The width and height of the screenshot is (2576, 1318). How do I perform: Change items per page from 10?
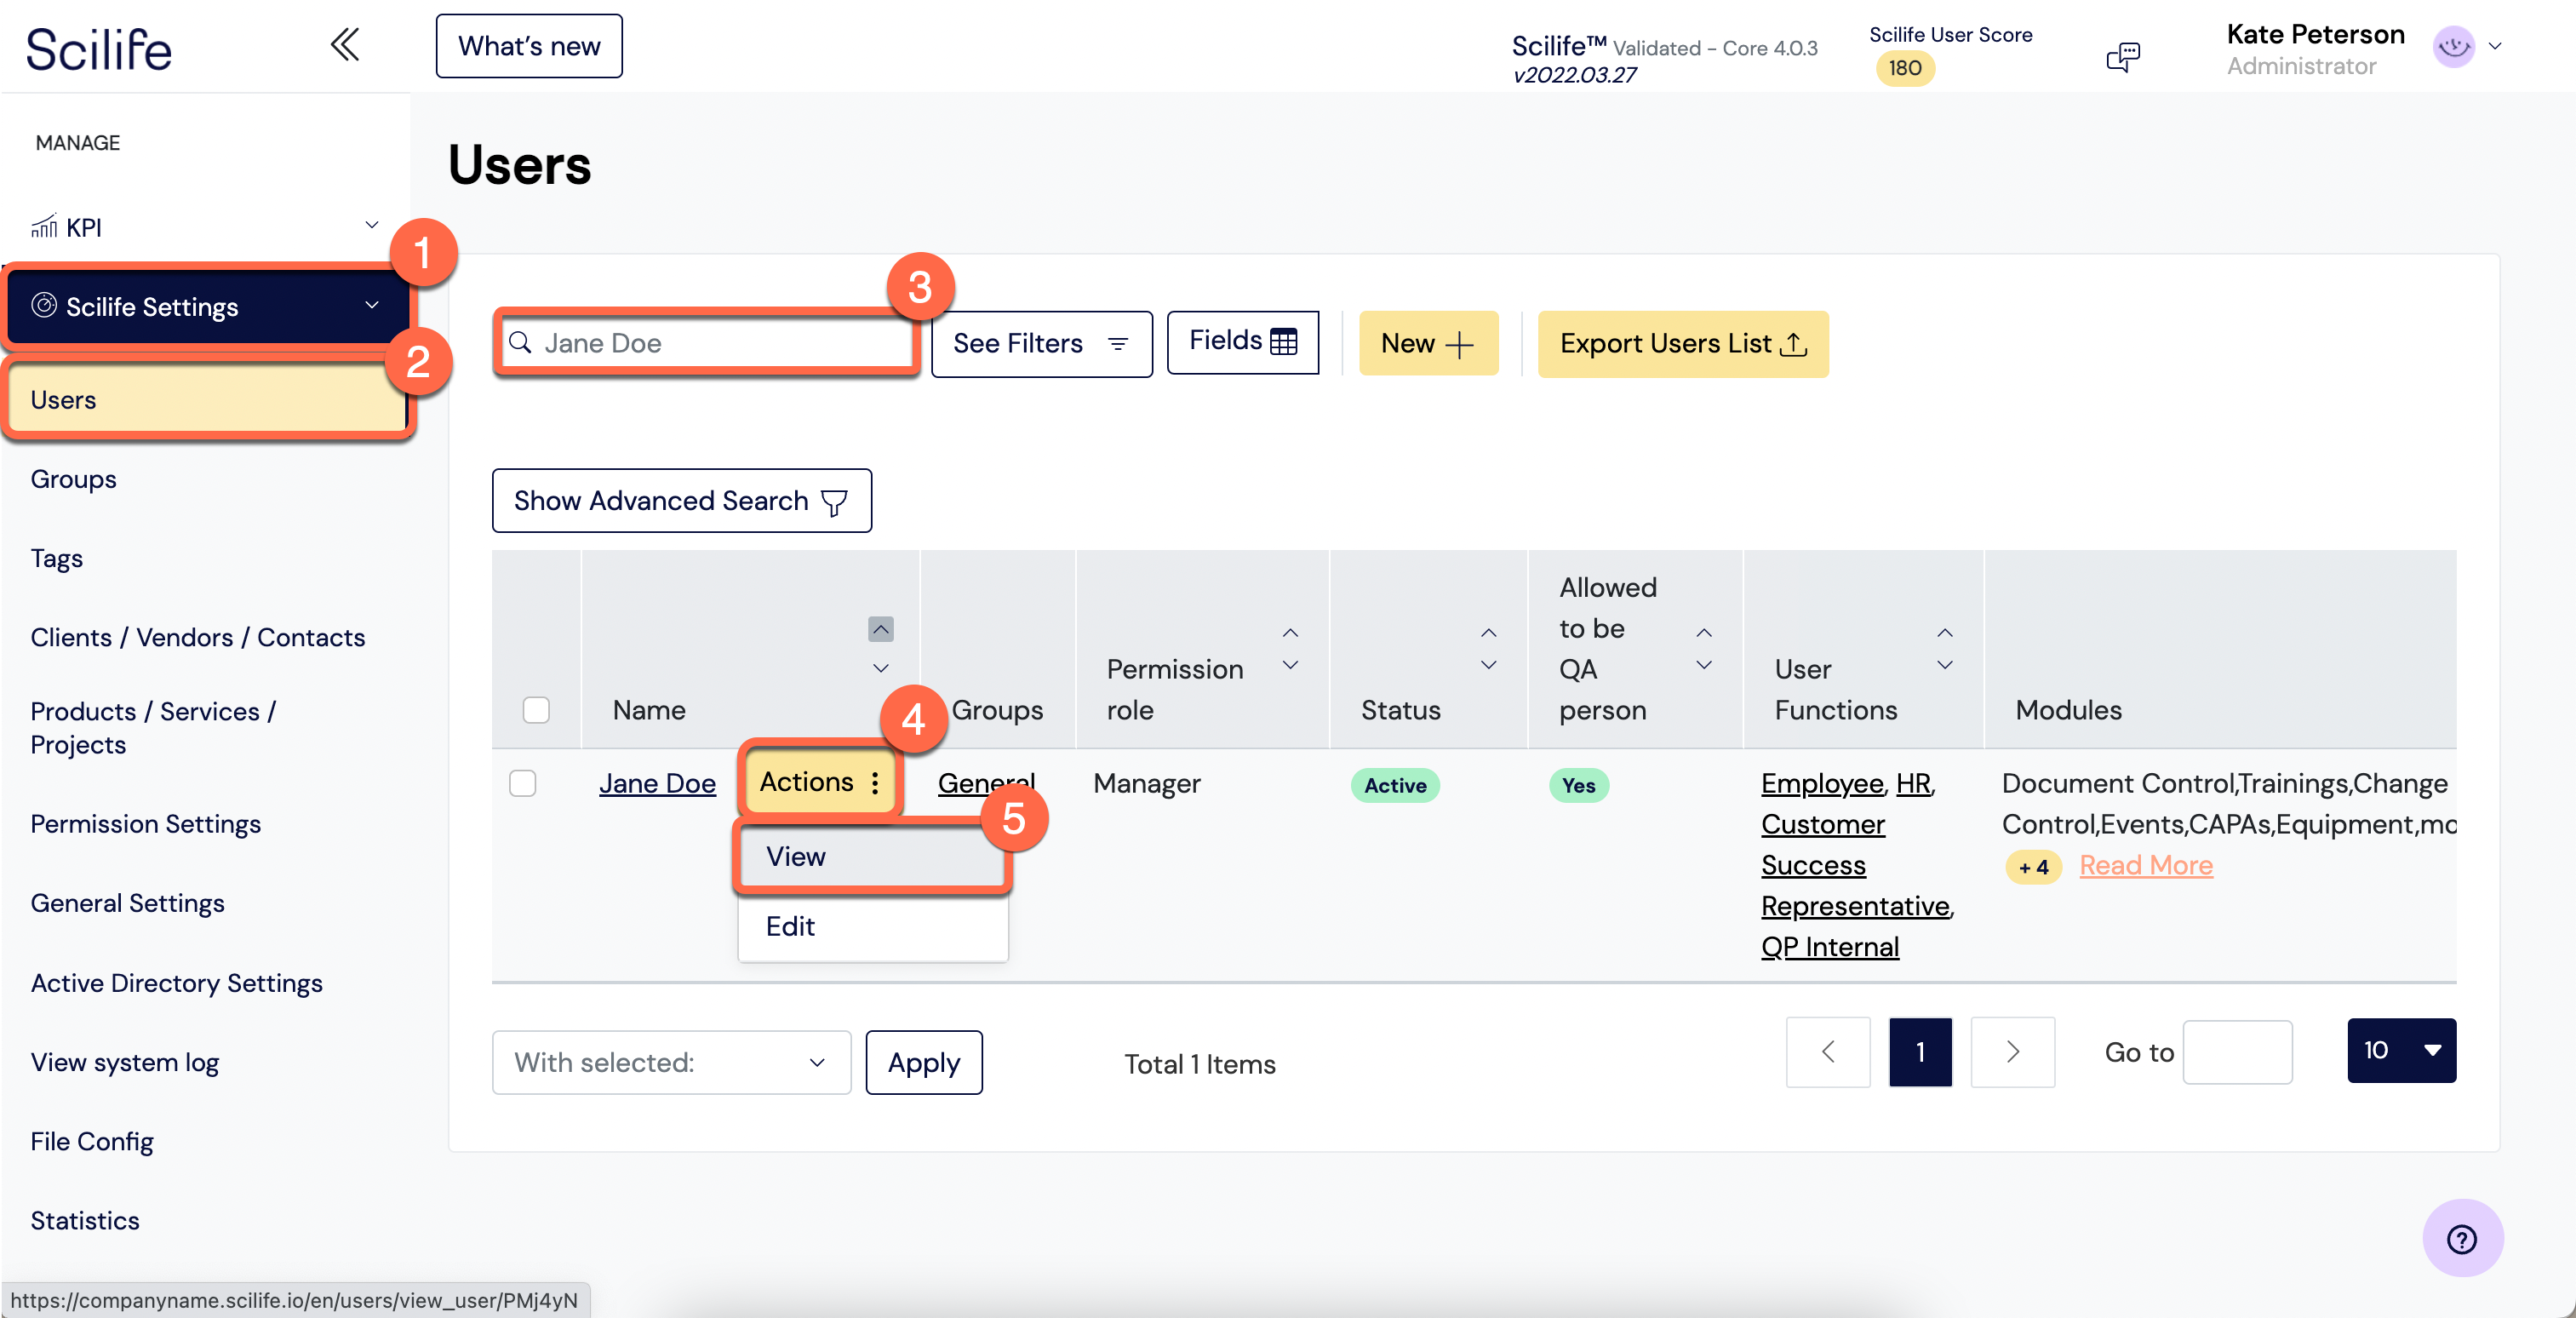[x=2401, y=1050]
